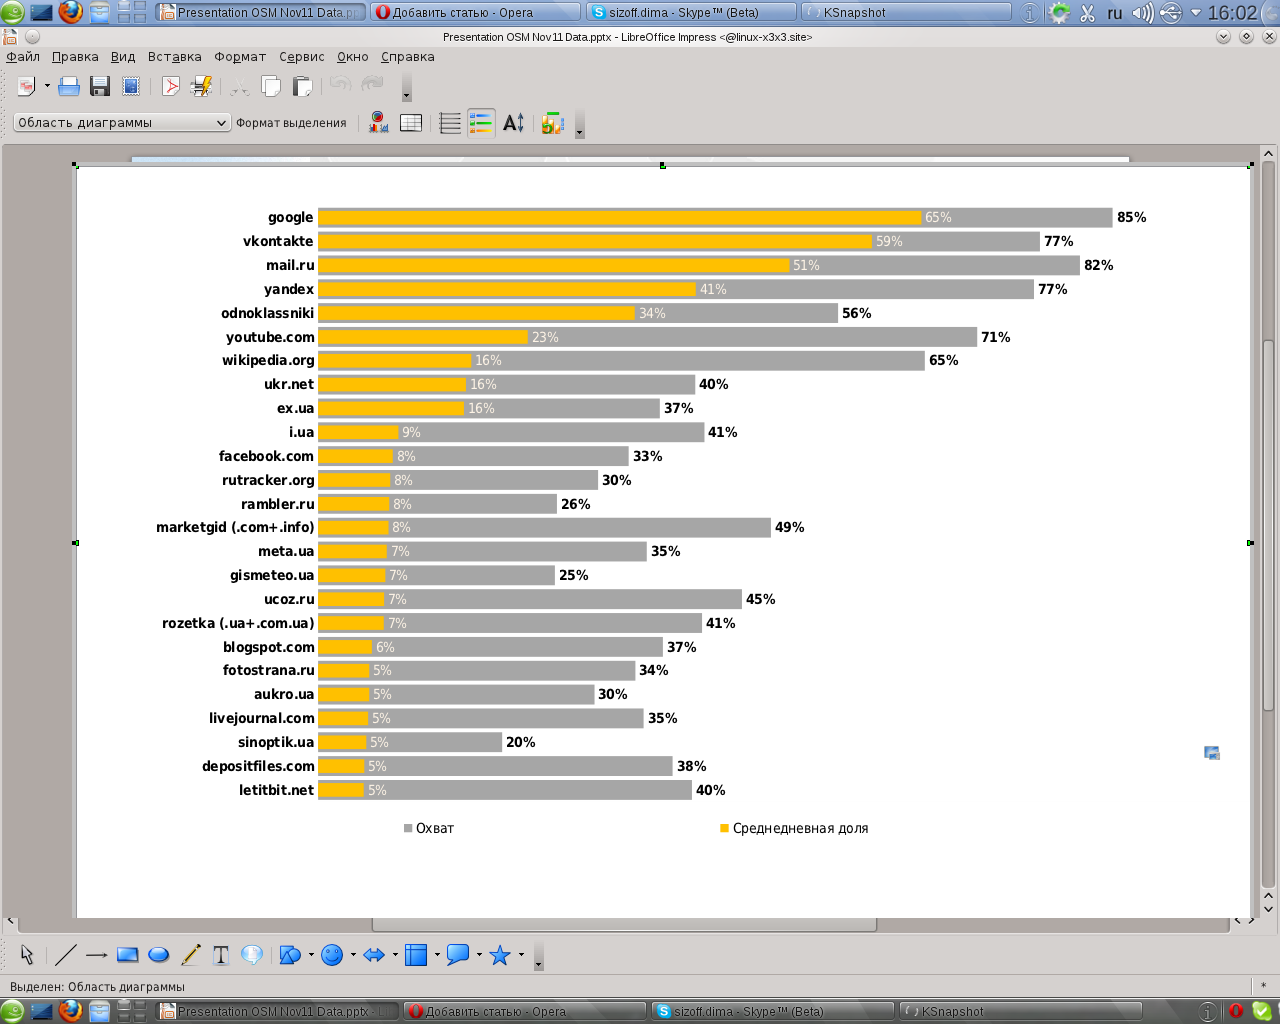The width and height of the screenshot is (1280, 1024).
Task: Click the Chart Type icon
Action: pyautogui.click(x=378, y=123)
